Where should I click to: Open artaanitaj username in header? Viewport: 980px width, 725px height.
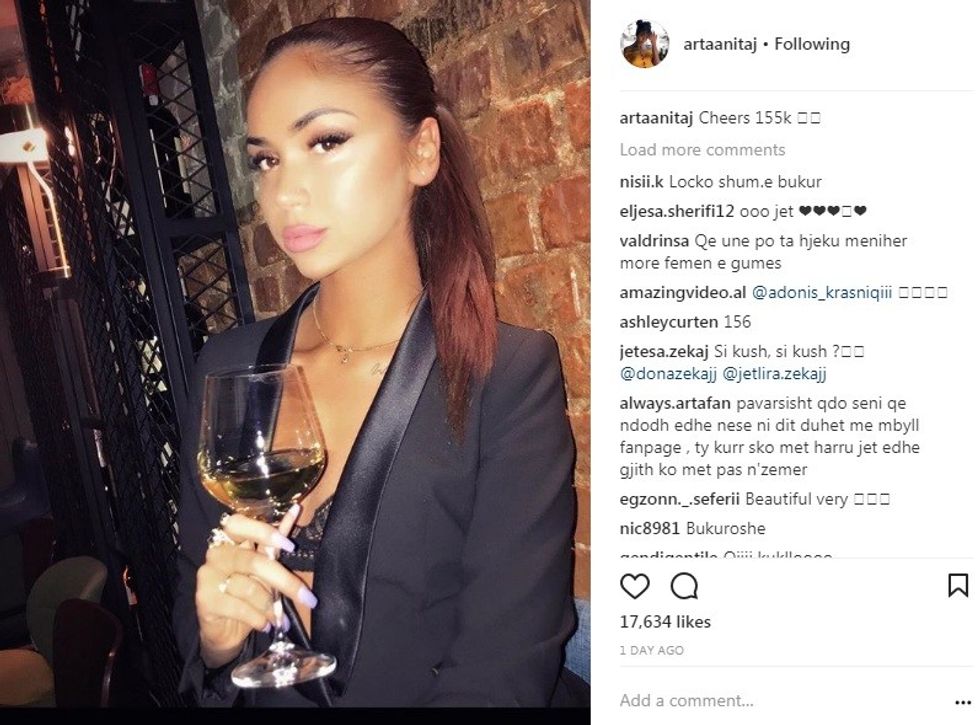click(x=720, y=44)
